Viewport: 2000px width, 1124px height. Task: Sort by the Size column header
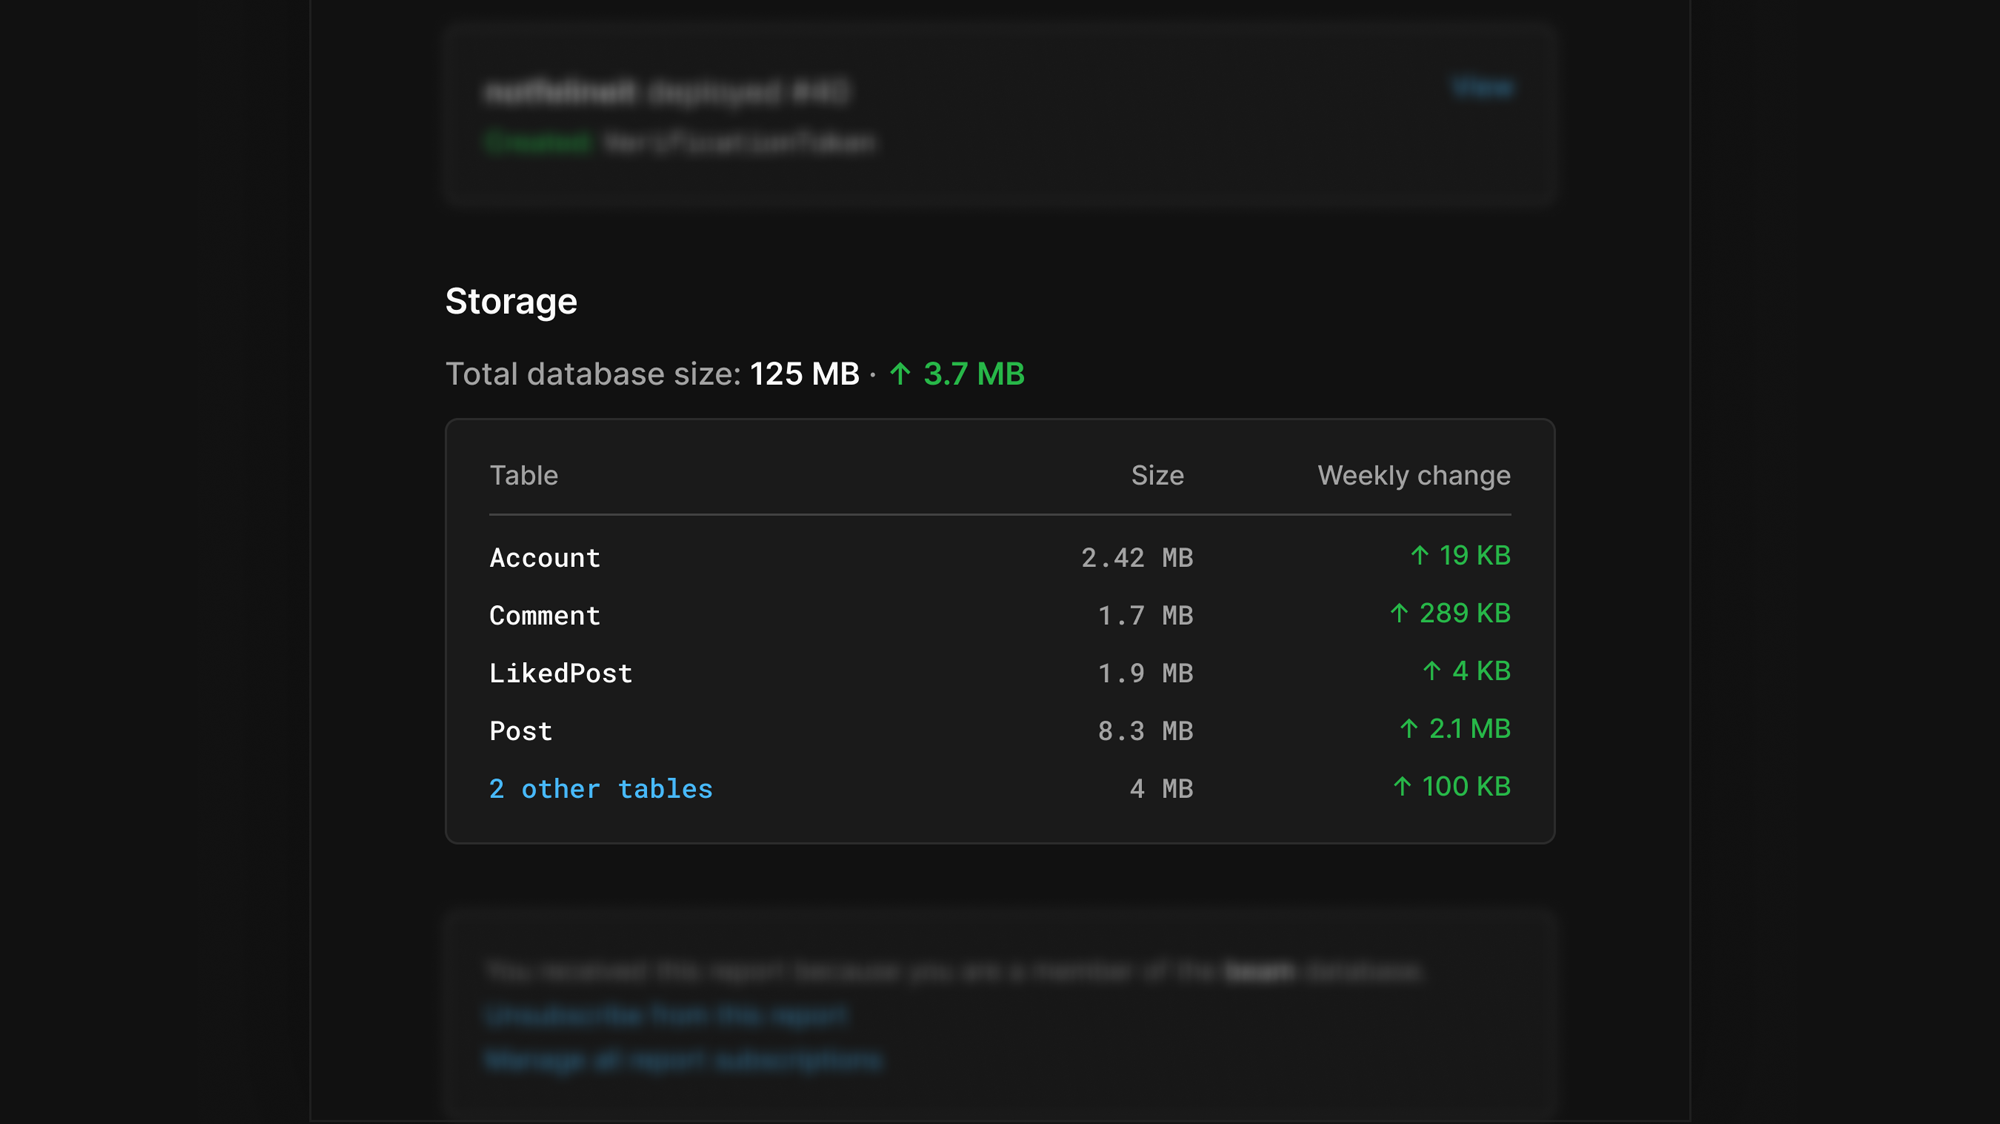[1156, 475]
